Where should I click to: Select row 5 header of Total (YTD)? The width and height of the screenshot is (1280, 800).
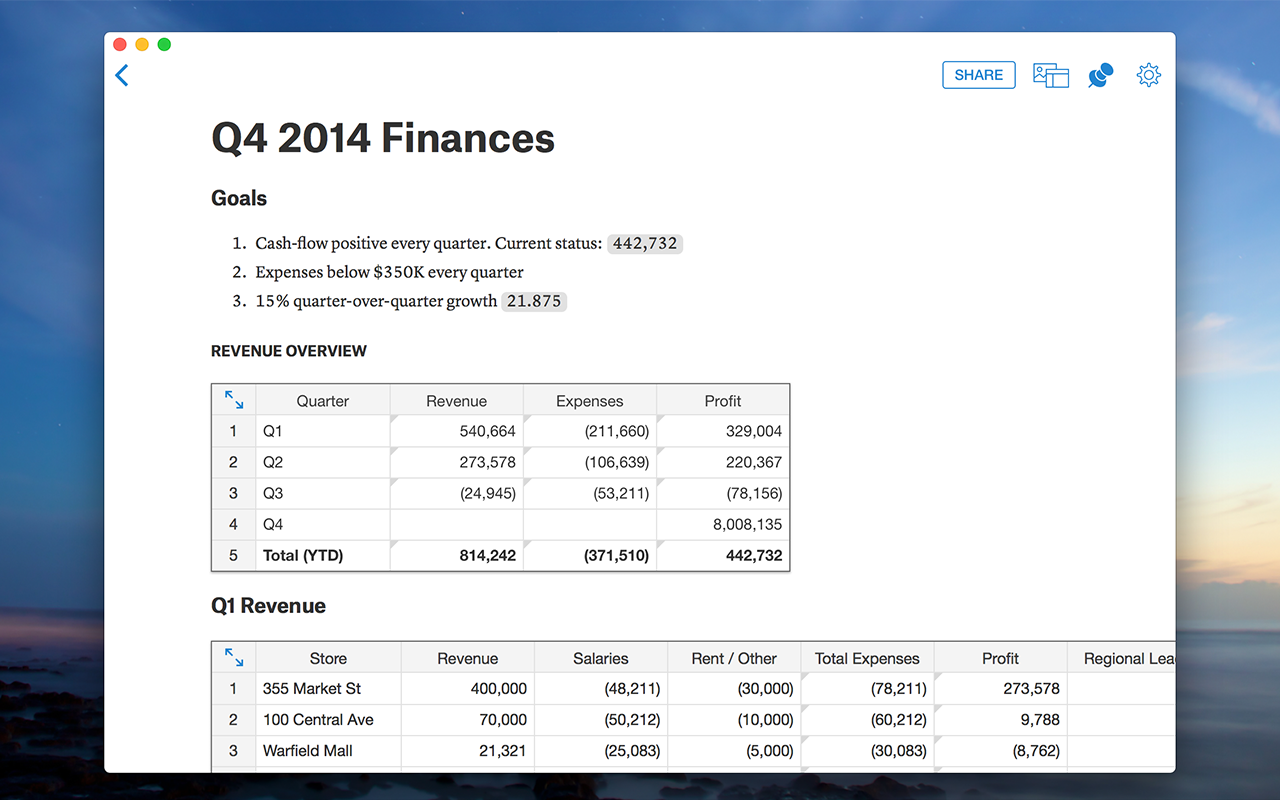click(234, 555)
